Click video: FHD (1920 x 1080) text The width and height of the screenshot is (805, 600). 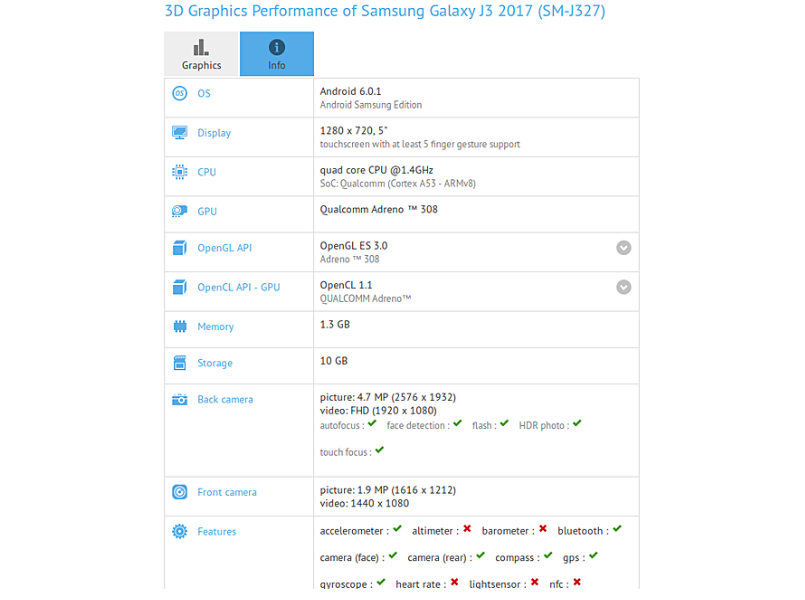(378, 411)
